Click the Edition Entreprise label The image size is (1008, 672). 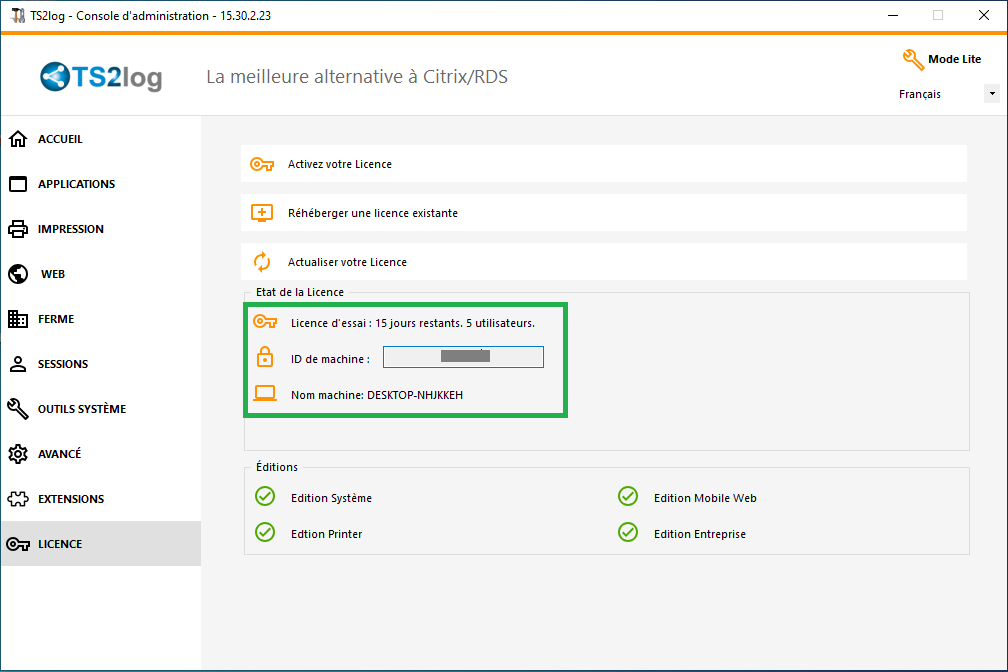pyautogui.click(x=700, y=534)
